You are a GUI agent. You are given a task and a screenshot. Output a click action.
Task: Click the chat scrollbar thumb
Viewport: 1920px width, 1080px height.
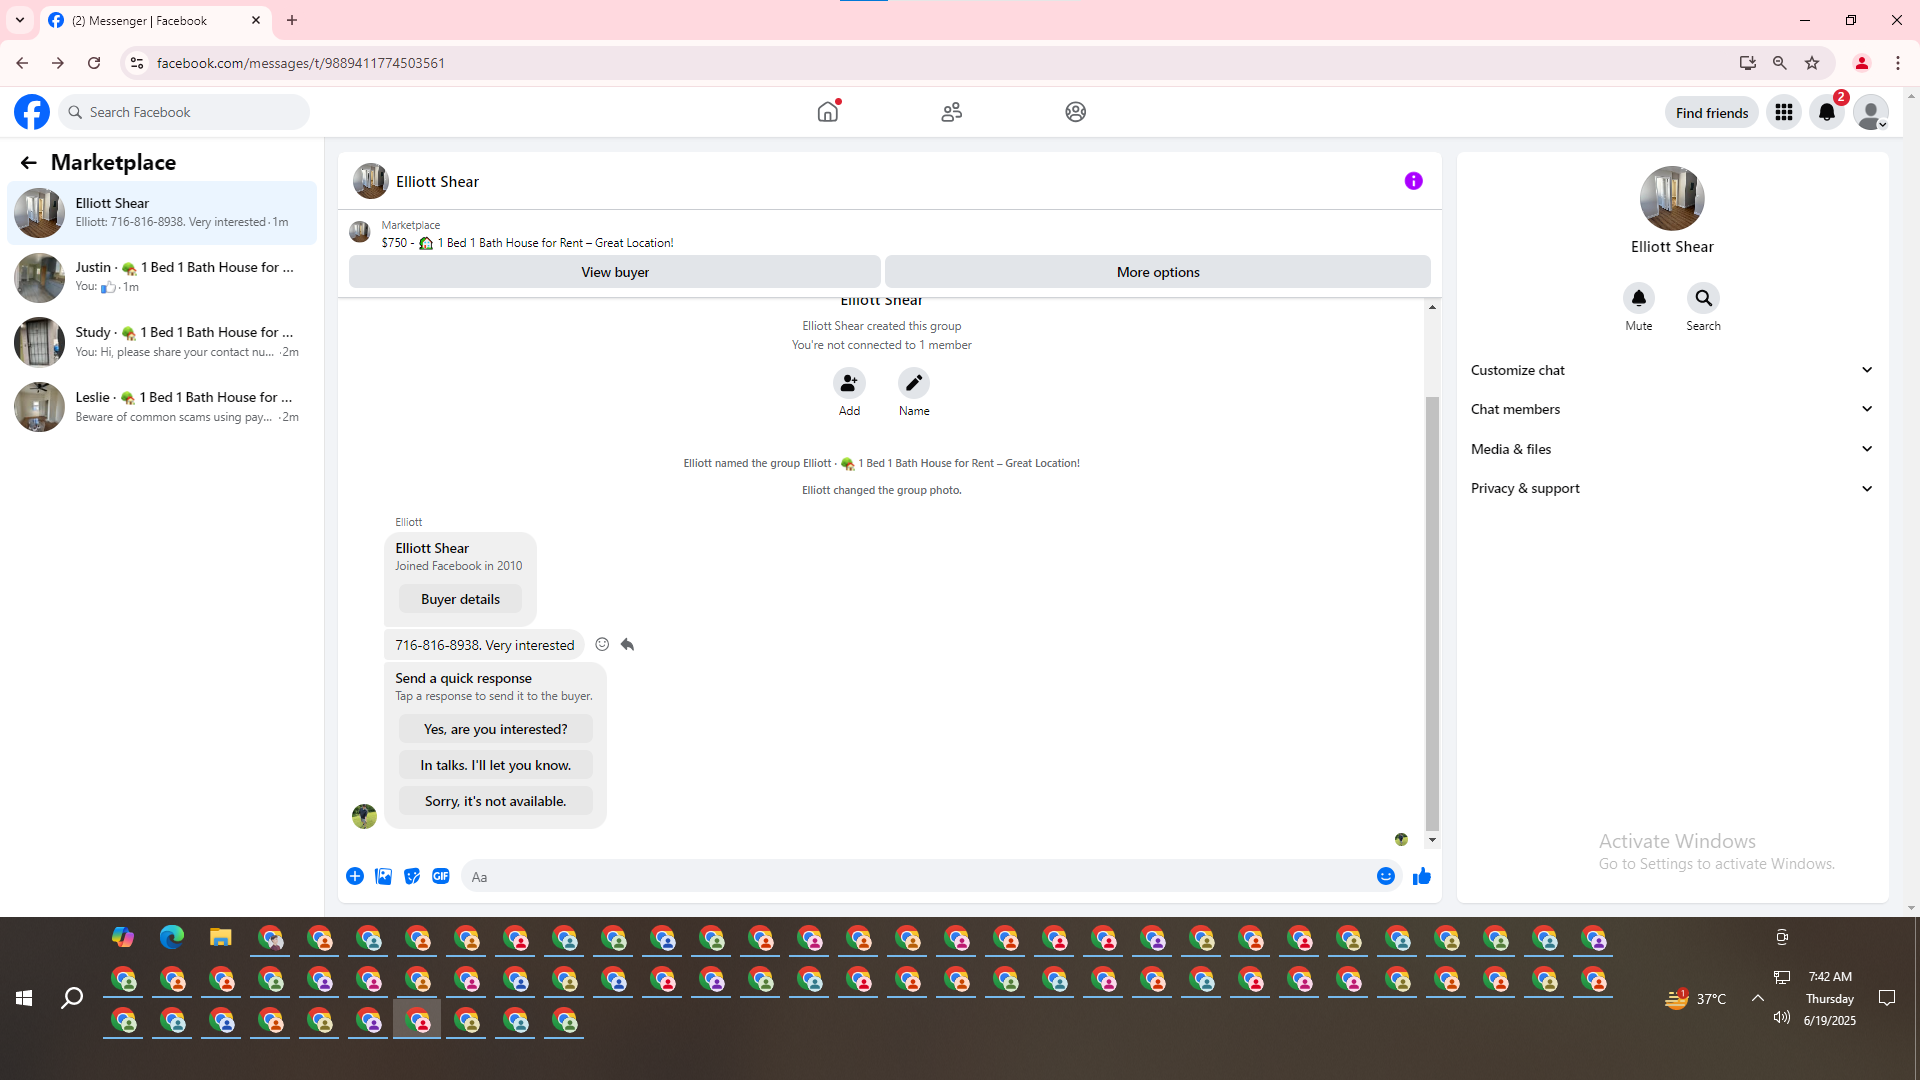tap(1432, 614)
